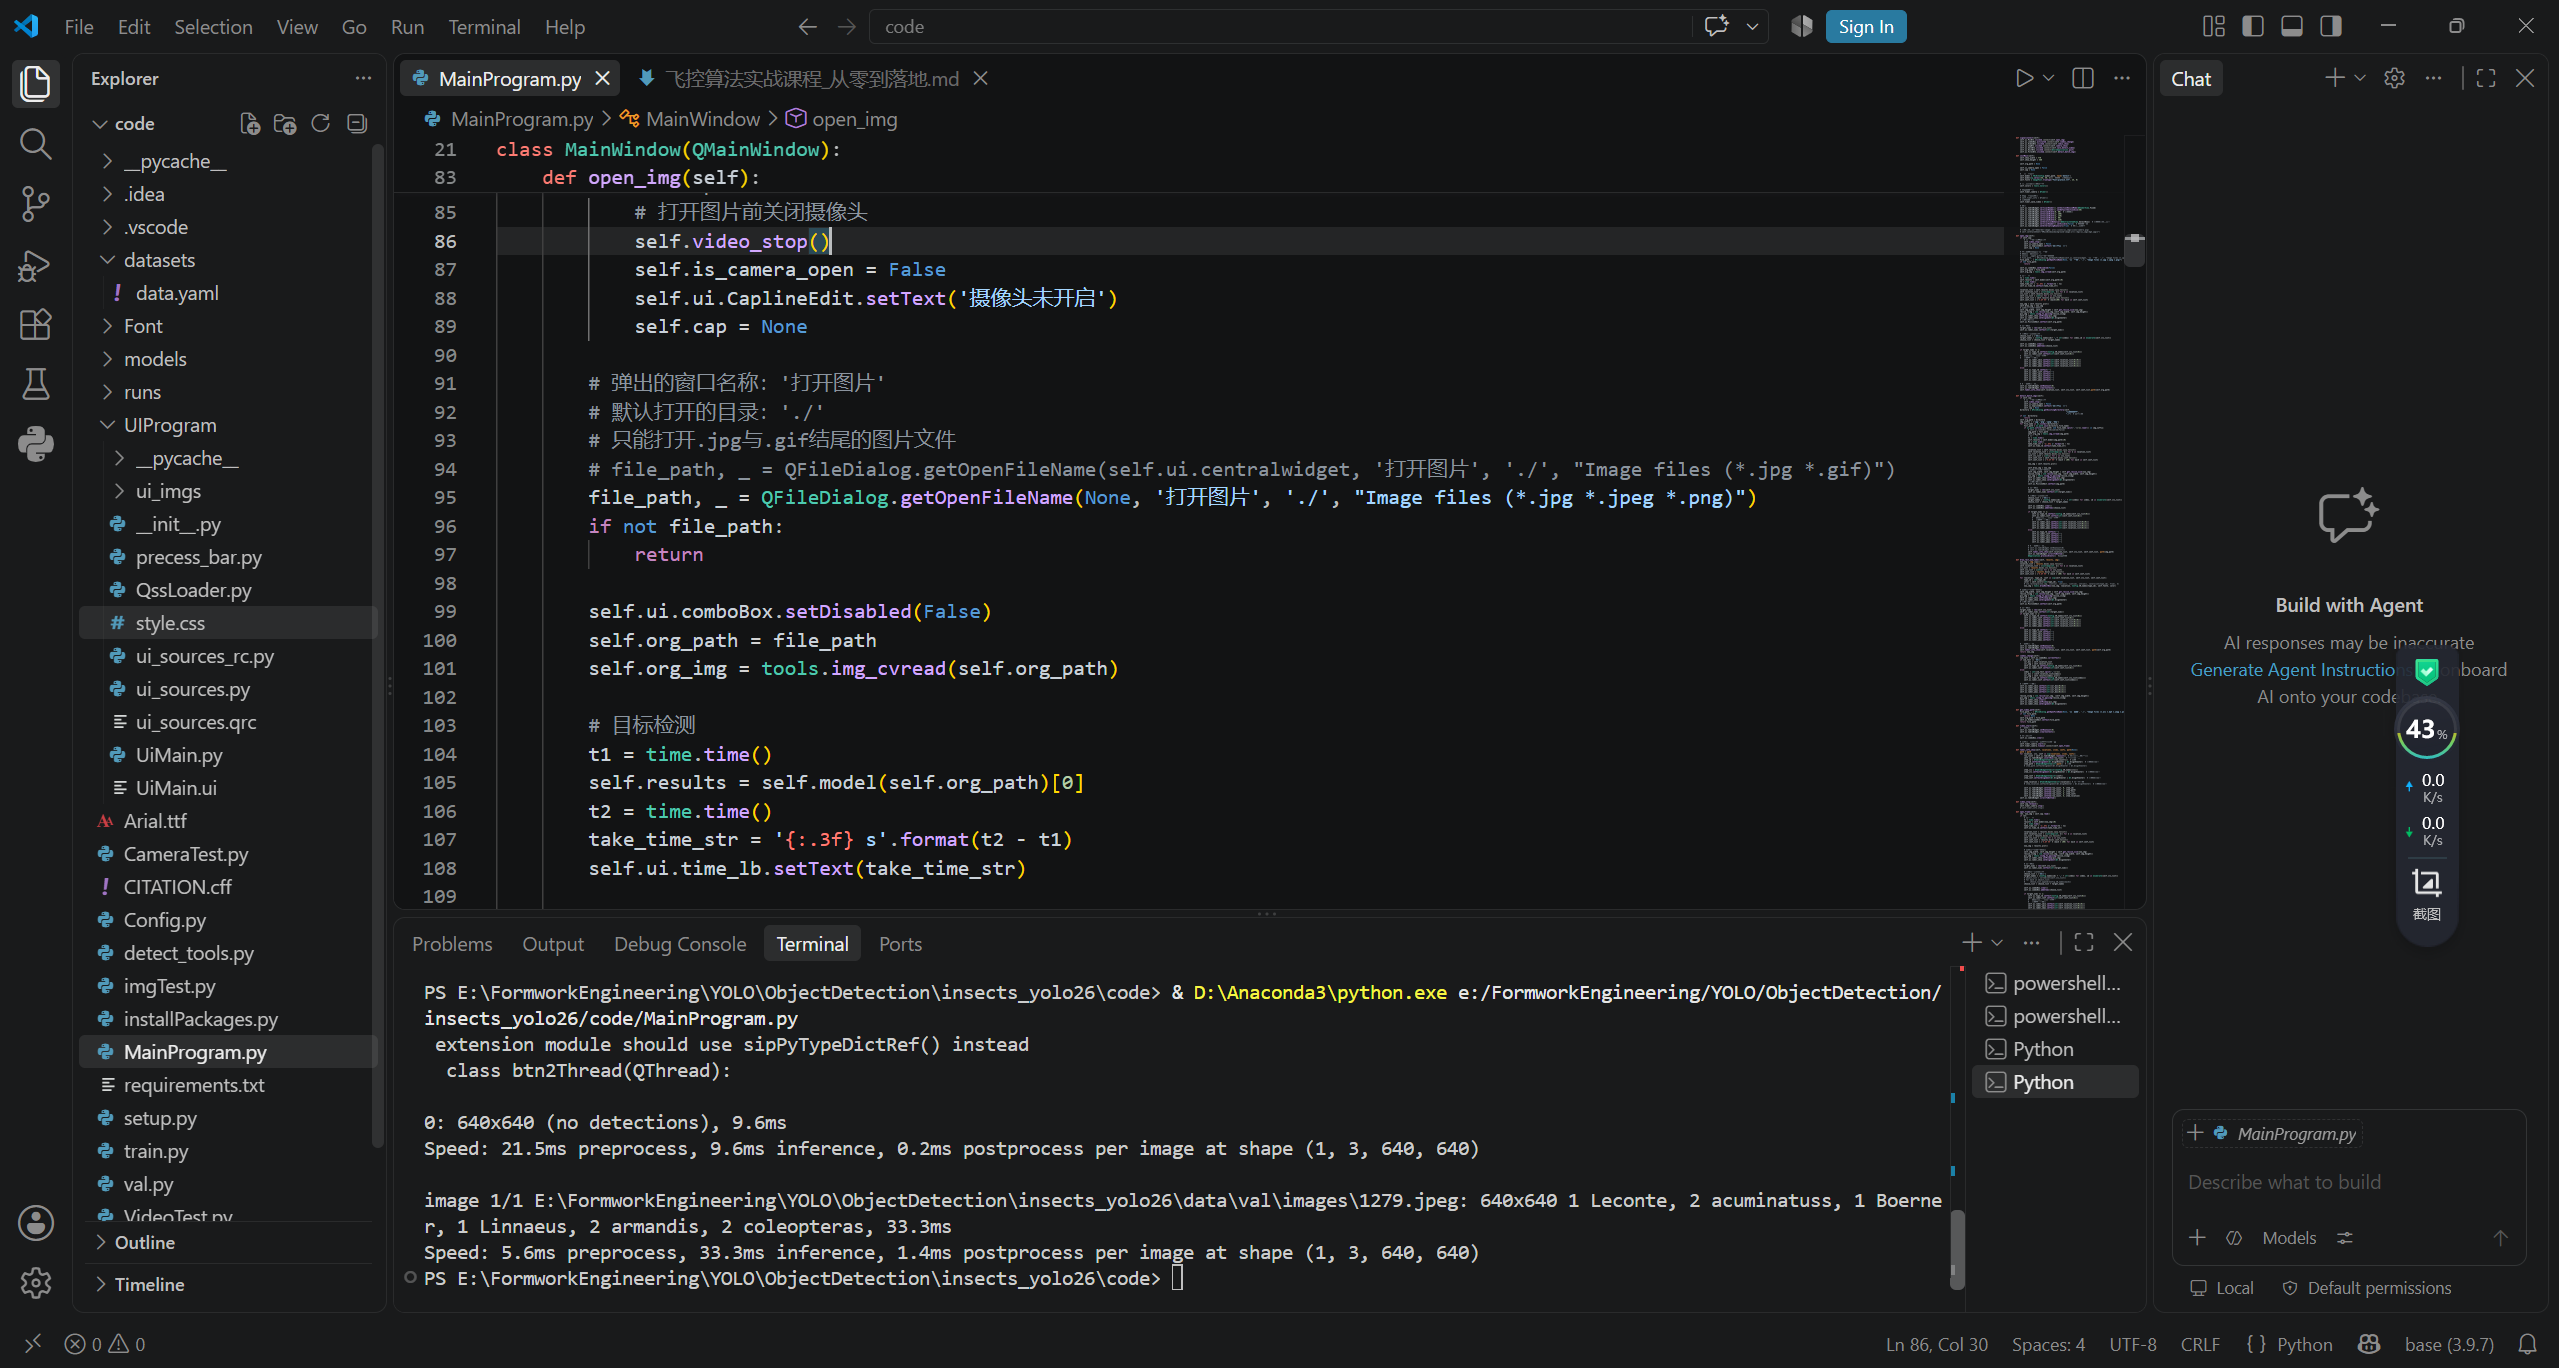Maximize the Chat panel

coord(2486,78)
